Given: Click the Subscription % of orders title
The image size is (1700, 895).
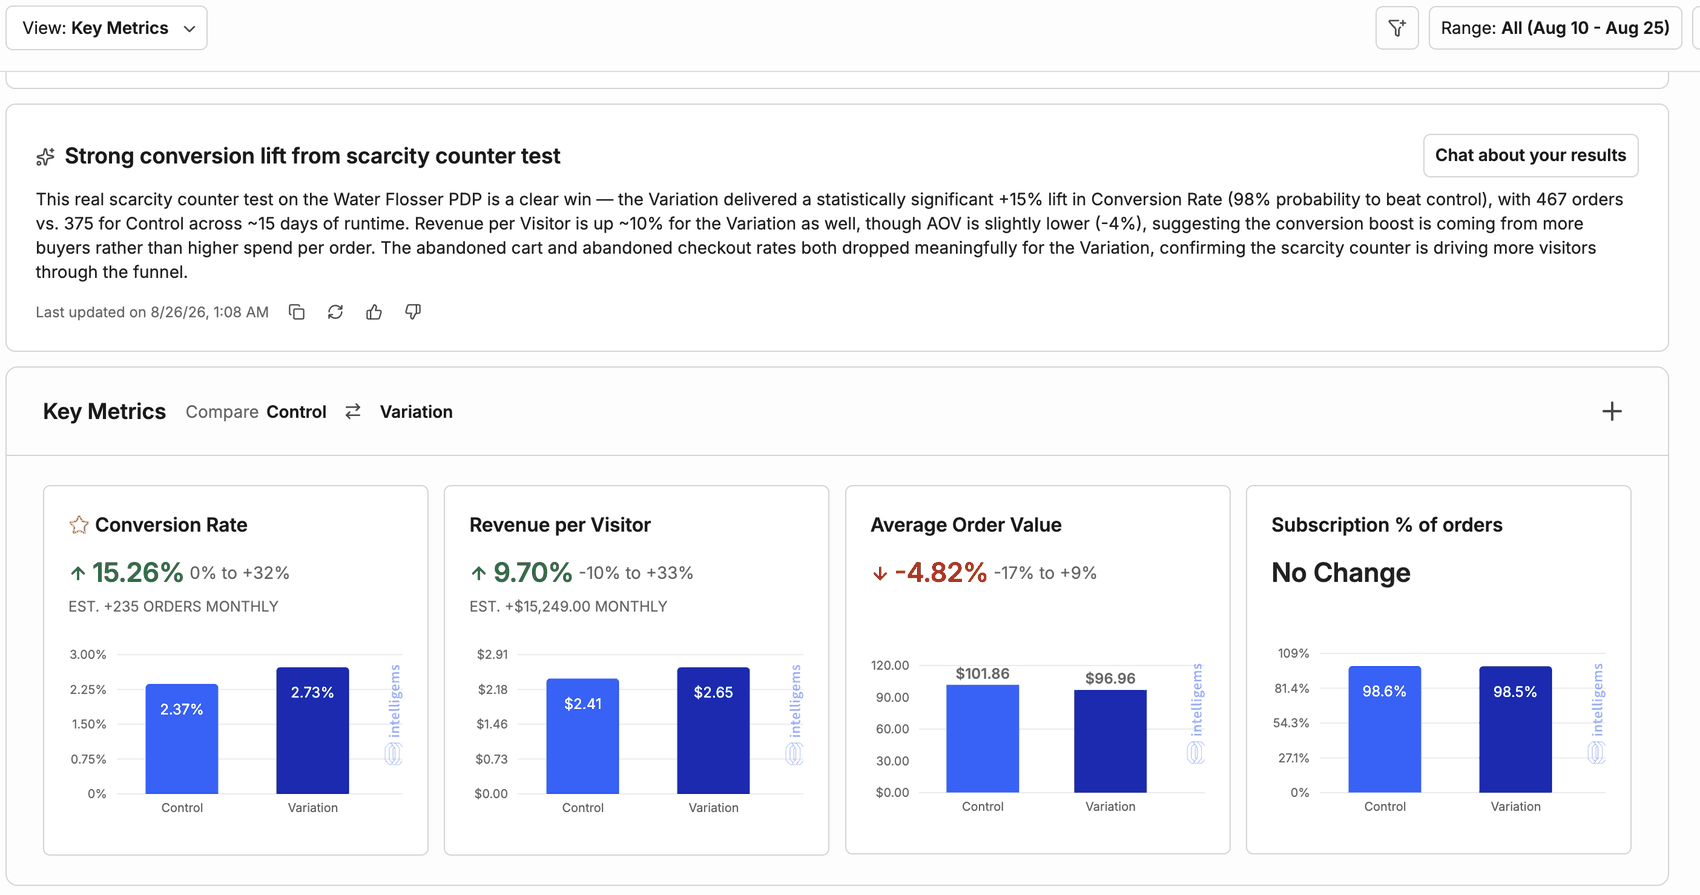Looking at the screenshot, I should (x=1387, y=525).
